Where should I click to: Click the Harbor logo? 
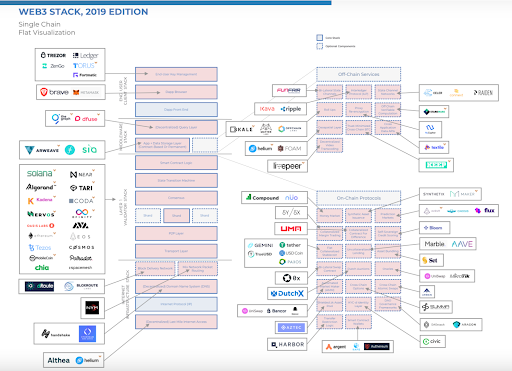coord(288,344)
